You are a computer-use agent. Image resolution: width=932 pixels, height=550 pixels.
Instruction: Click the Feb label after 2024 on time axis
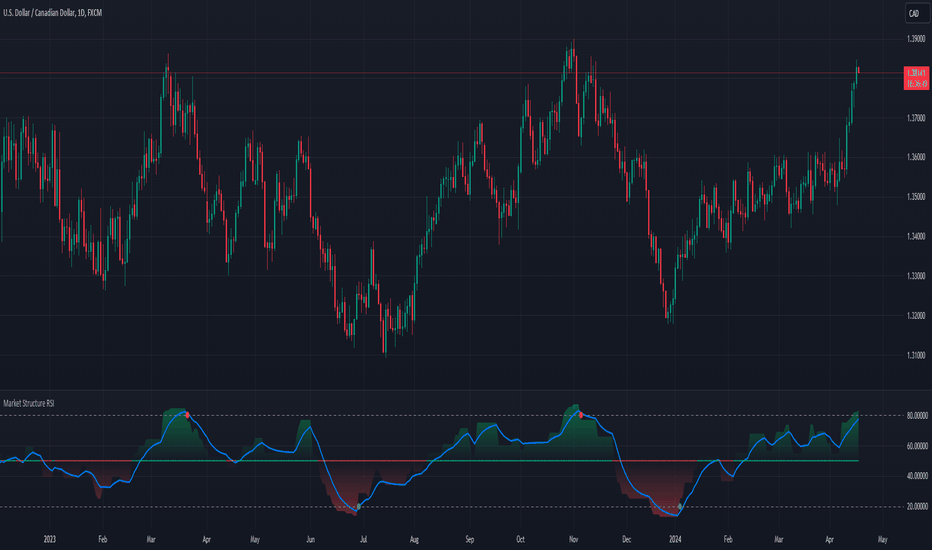tap(728, 539)
